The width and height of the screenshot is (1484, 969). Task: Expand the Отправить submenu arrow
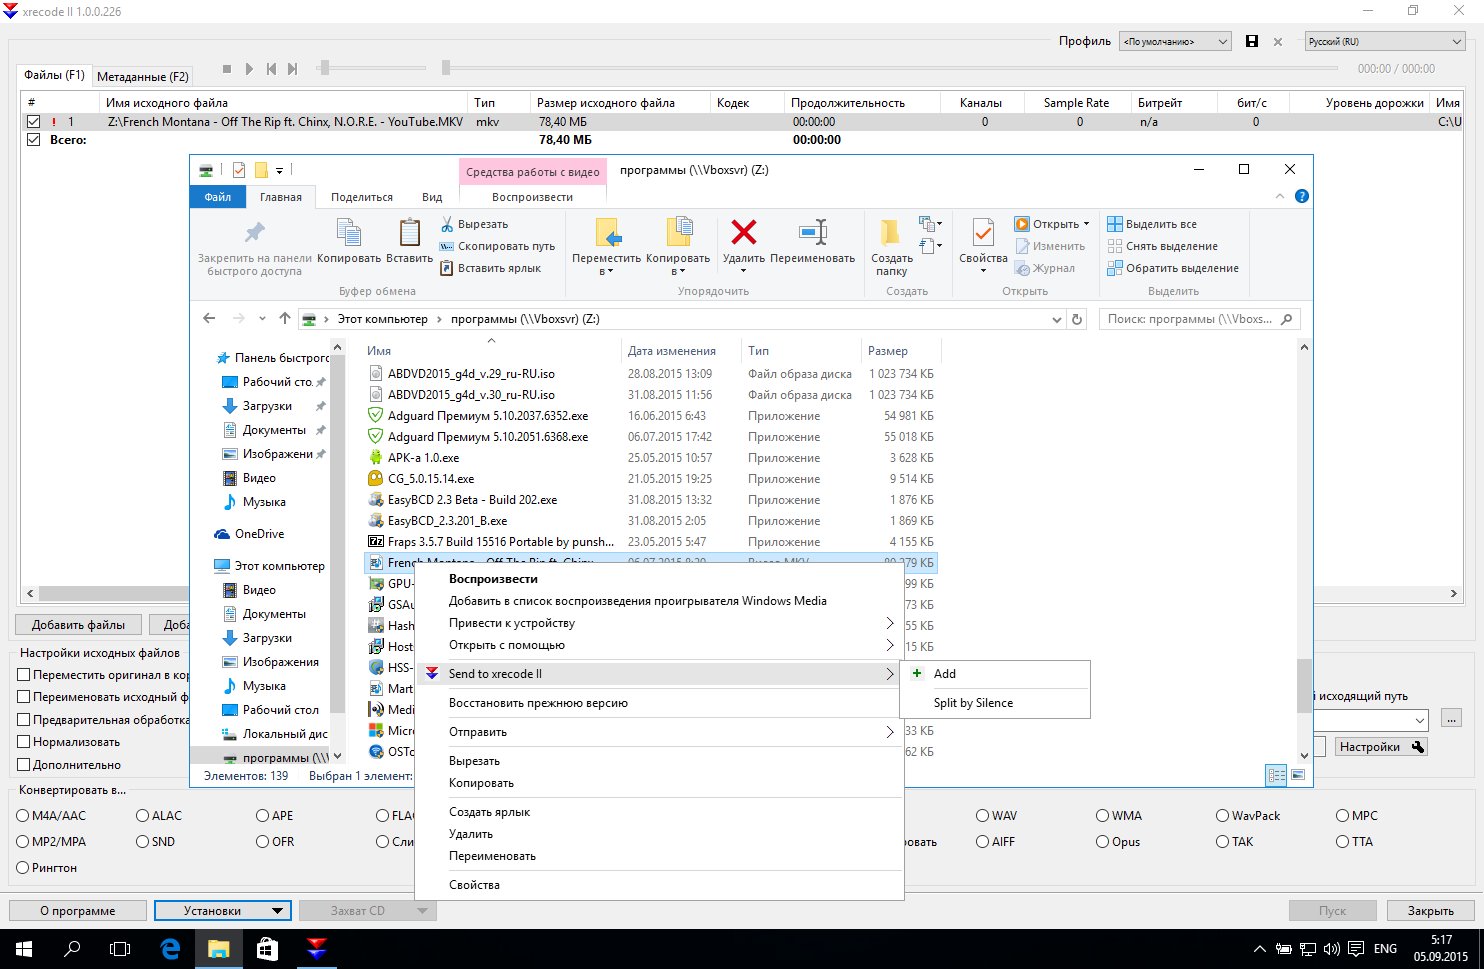pyautogui.click(x=890, y=732)
